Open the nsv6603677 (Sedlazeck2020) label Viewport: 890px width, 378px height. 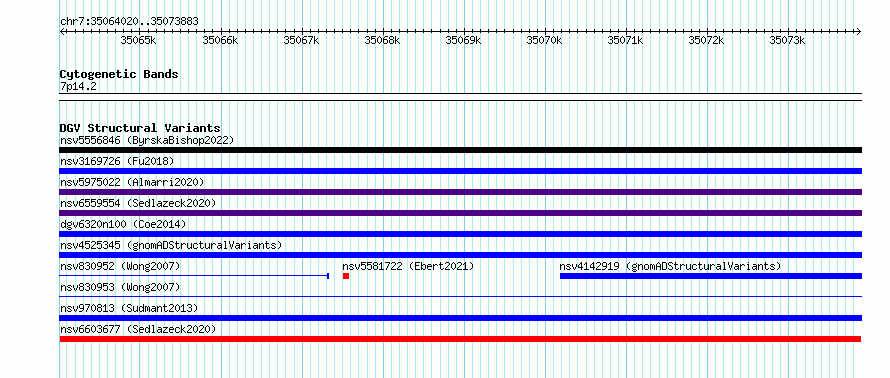click(x=138, y=329)
